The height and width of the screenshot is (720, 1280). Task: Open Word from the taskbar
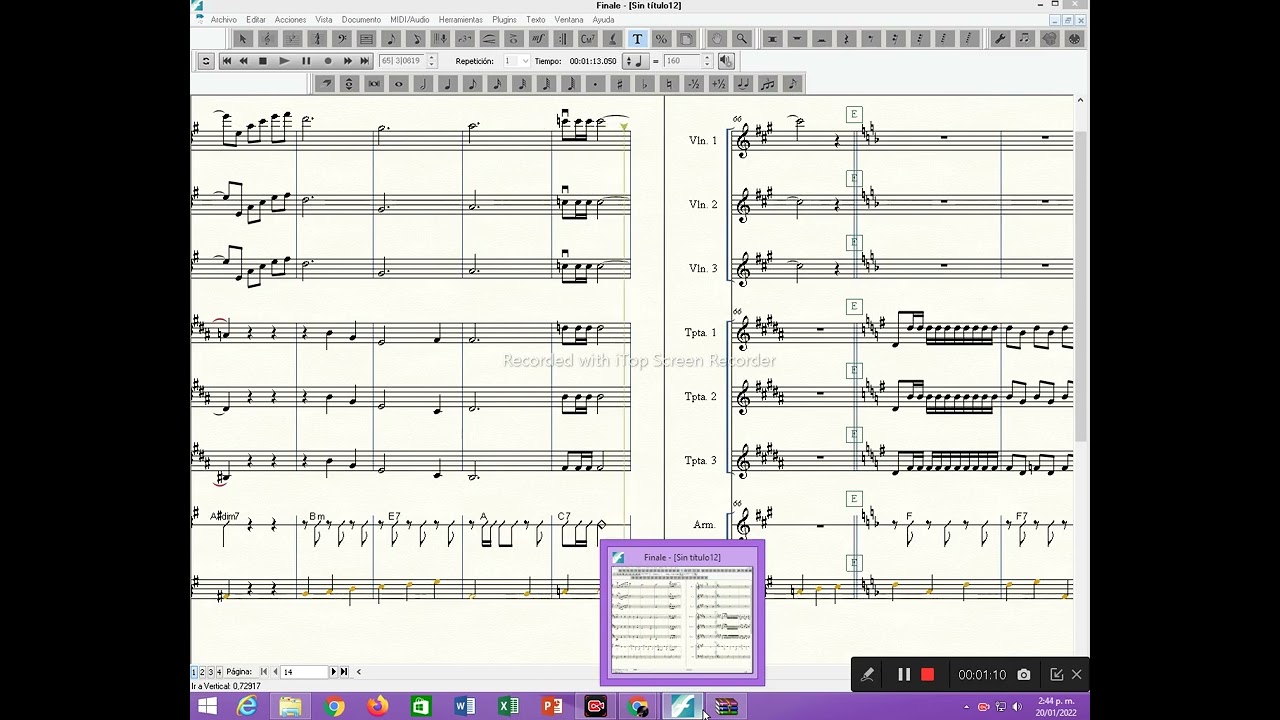464,706
